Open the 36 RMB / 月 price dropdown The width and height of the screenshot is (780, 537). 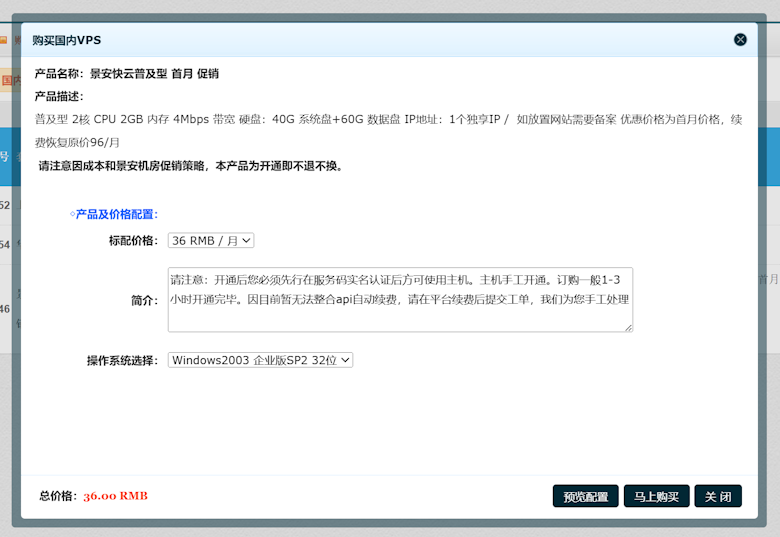(x=211, y=240)
